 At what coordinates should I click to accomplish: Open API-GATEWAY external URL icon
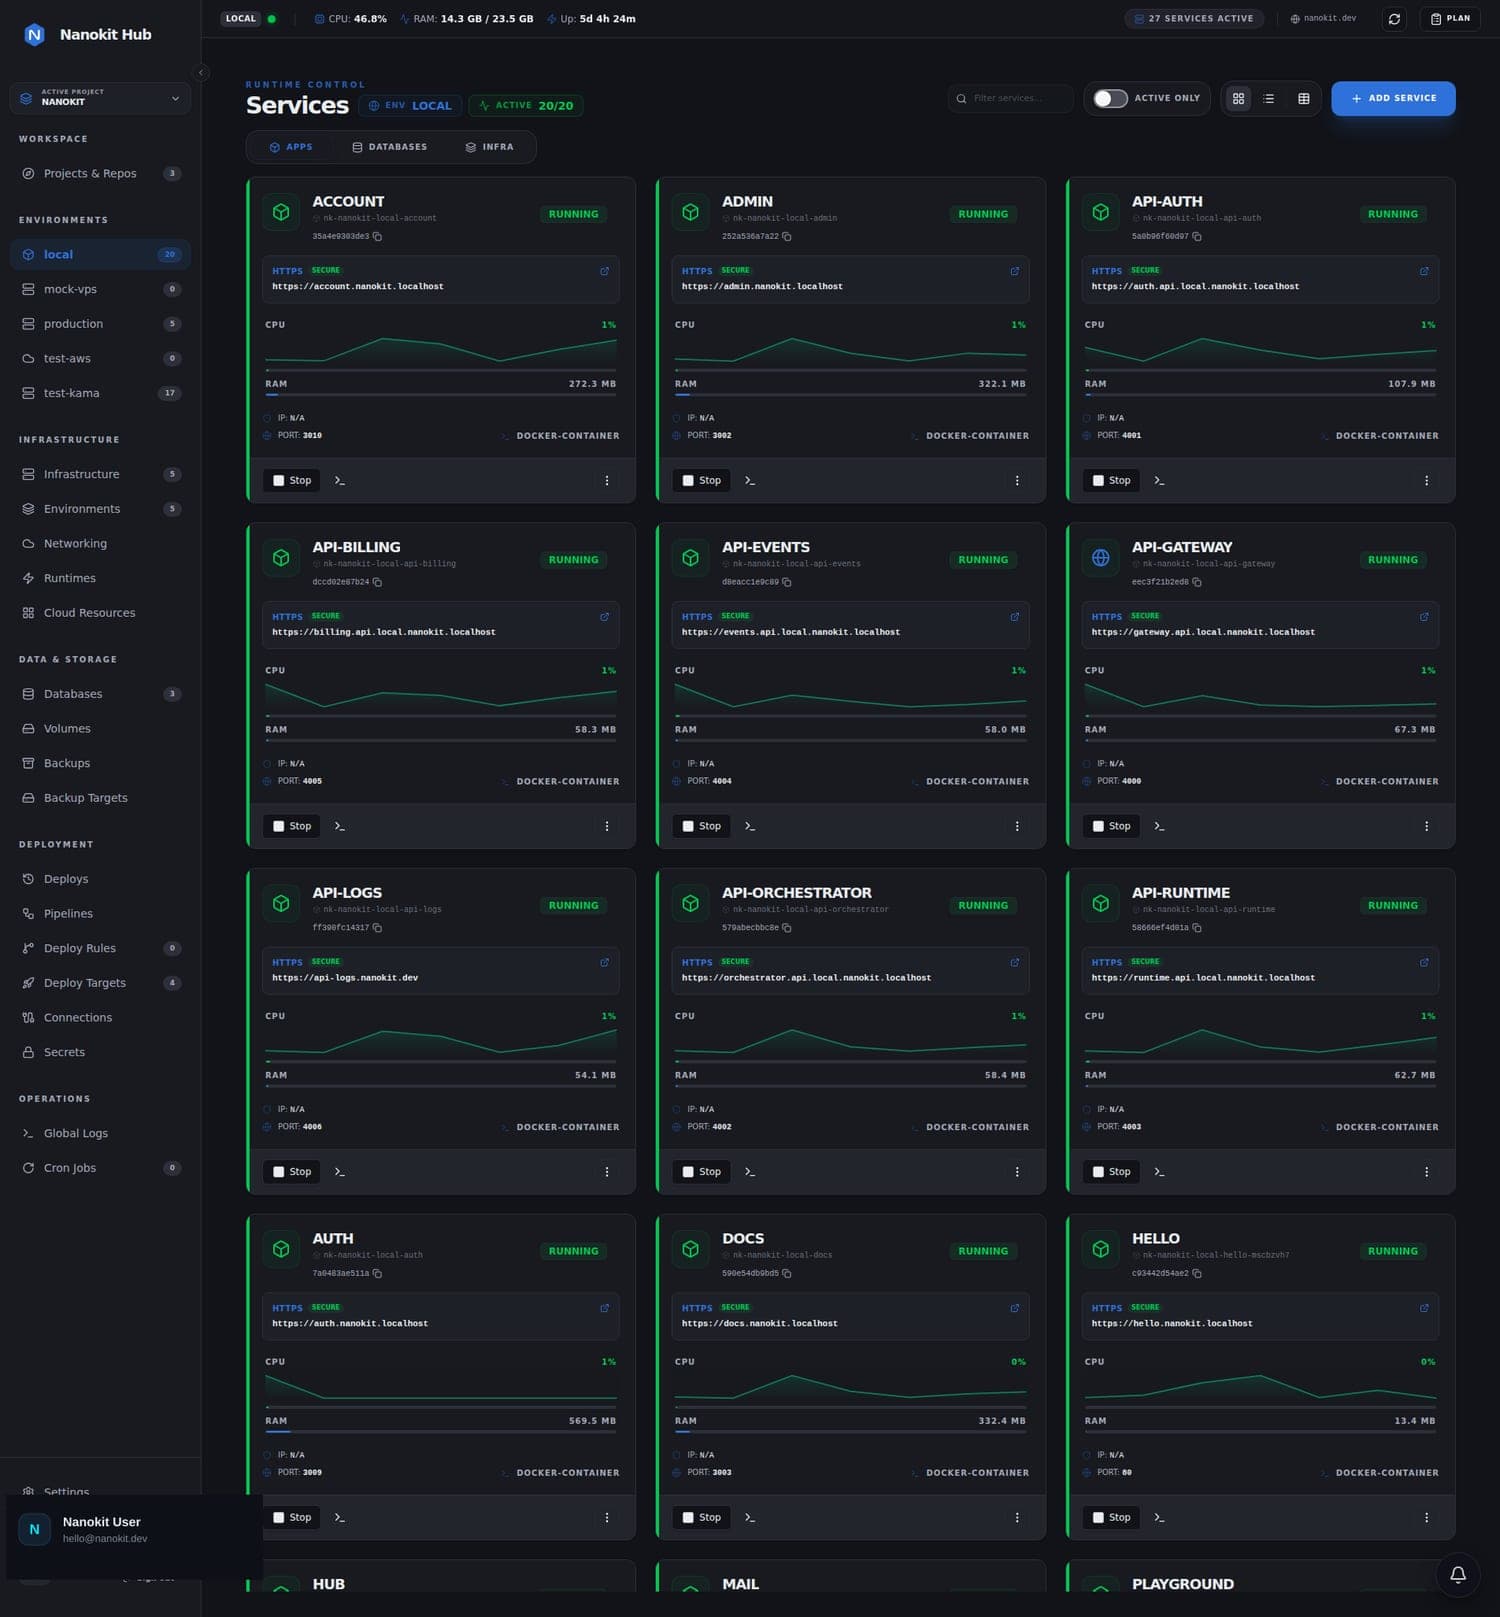click(1424, 617)
